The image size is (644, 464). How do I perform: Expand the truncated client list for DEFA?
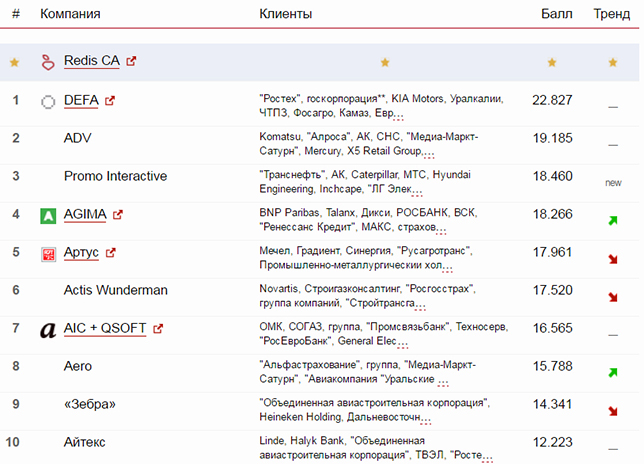tap(398, 116)
